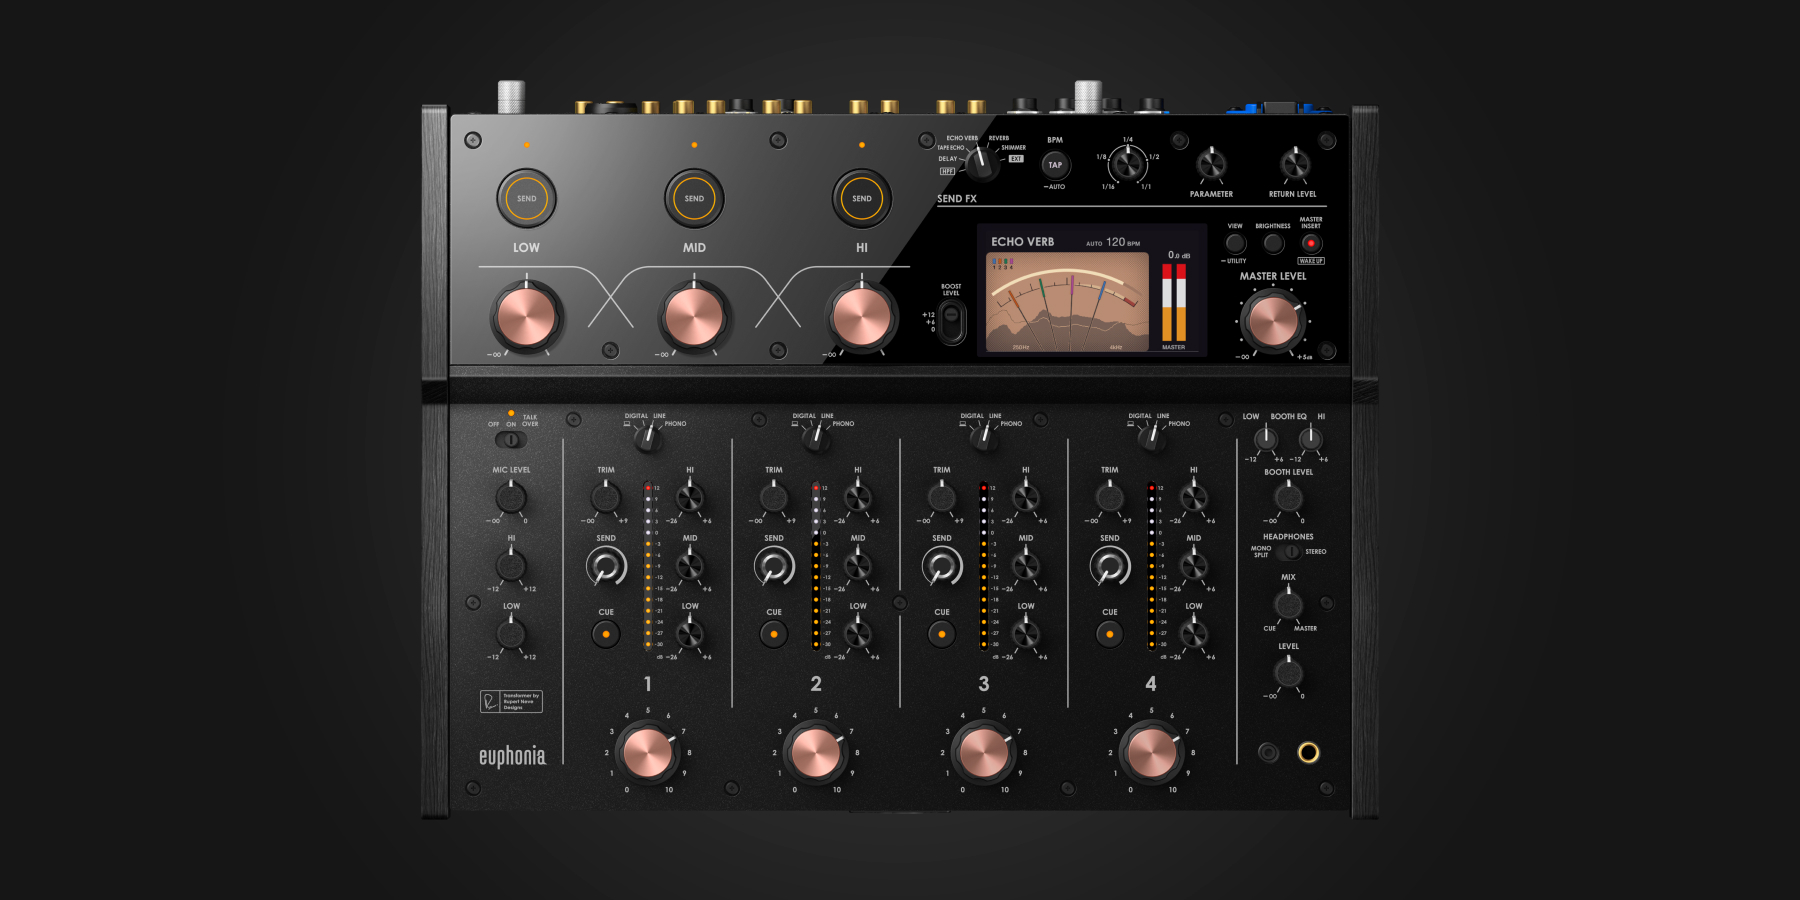This screenshot has width=1800, height=900.
Task: Click the MASTER stereo level meter
Action: tap(1174, 302)
